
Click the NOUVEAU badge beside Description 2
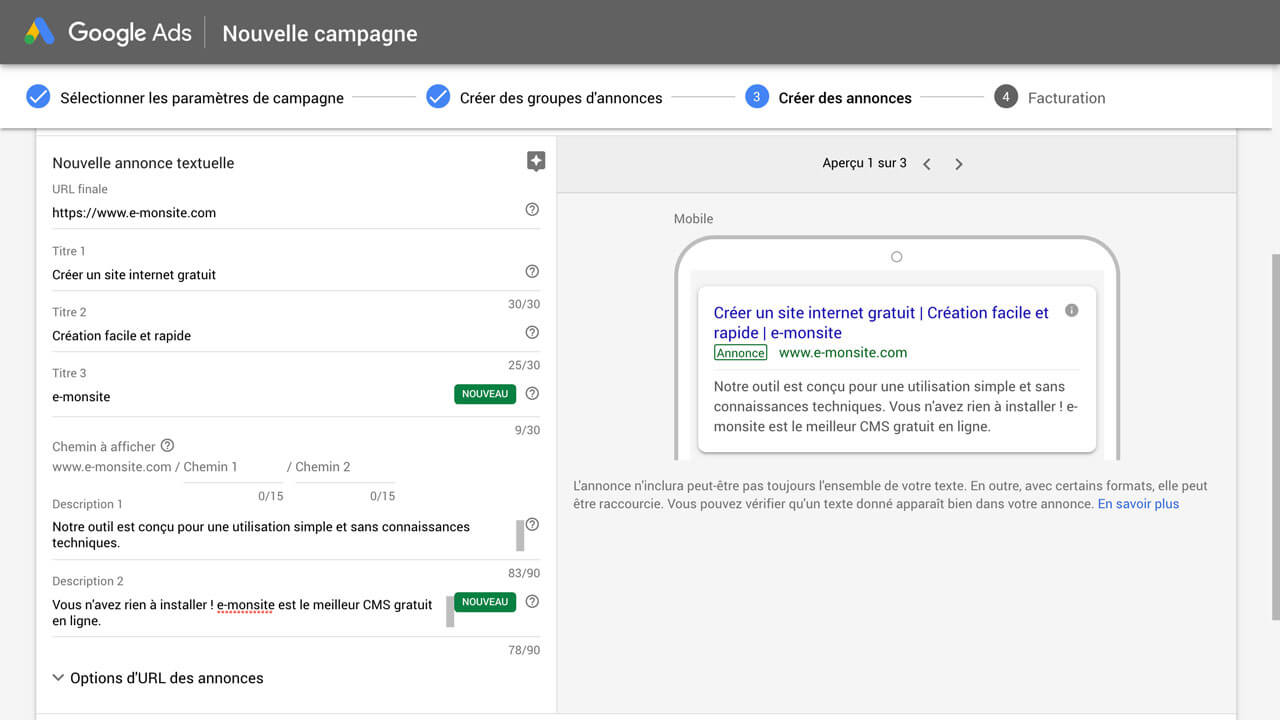(485, 602)
